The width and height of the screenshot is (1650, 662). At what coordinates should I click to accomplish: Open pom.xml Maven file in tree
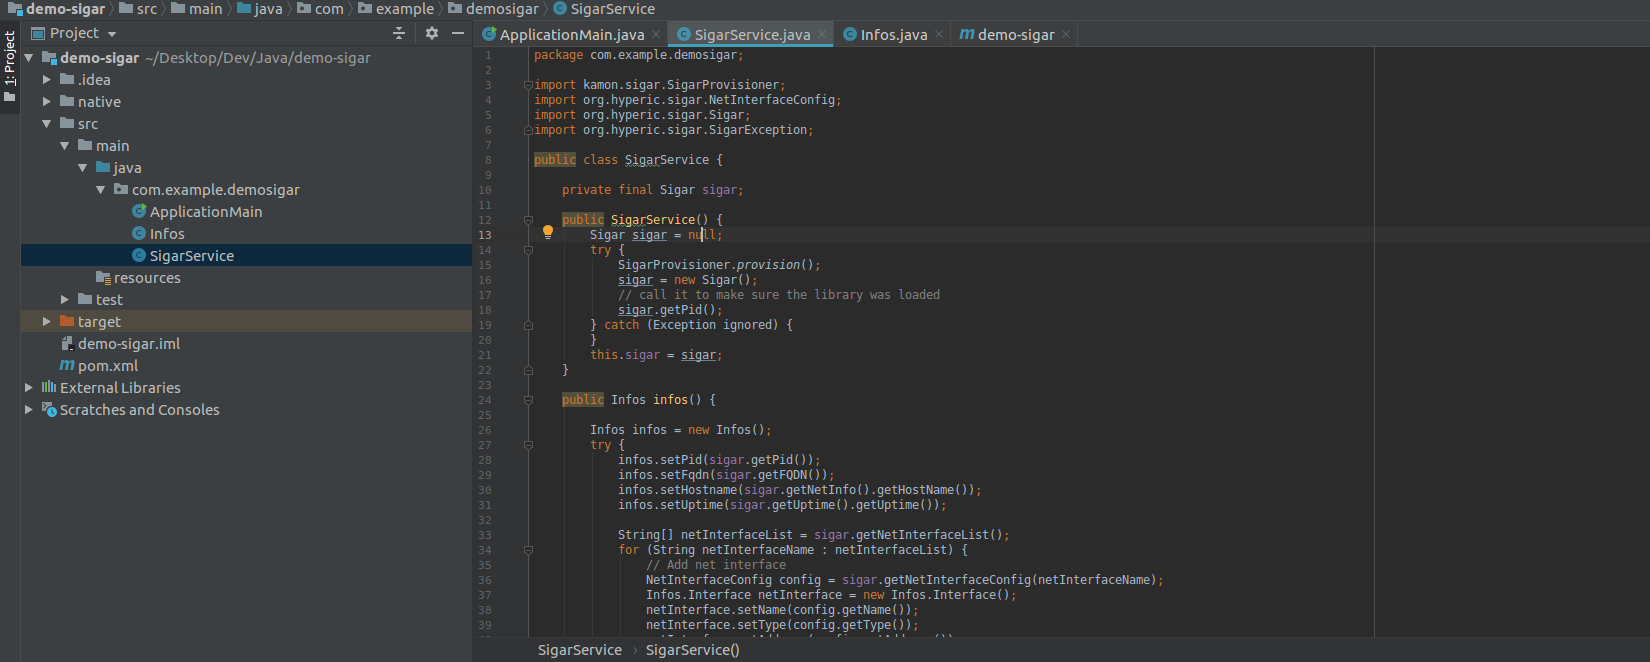pyautogui.click(x=108, y=366)
